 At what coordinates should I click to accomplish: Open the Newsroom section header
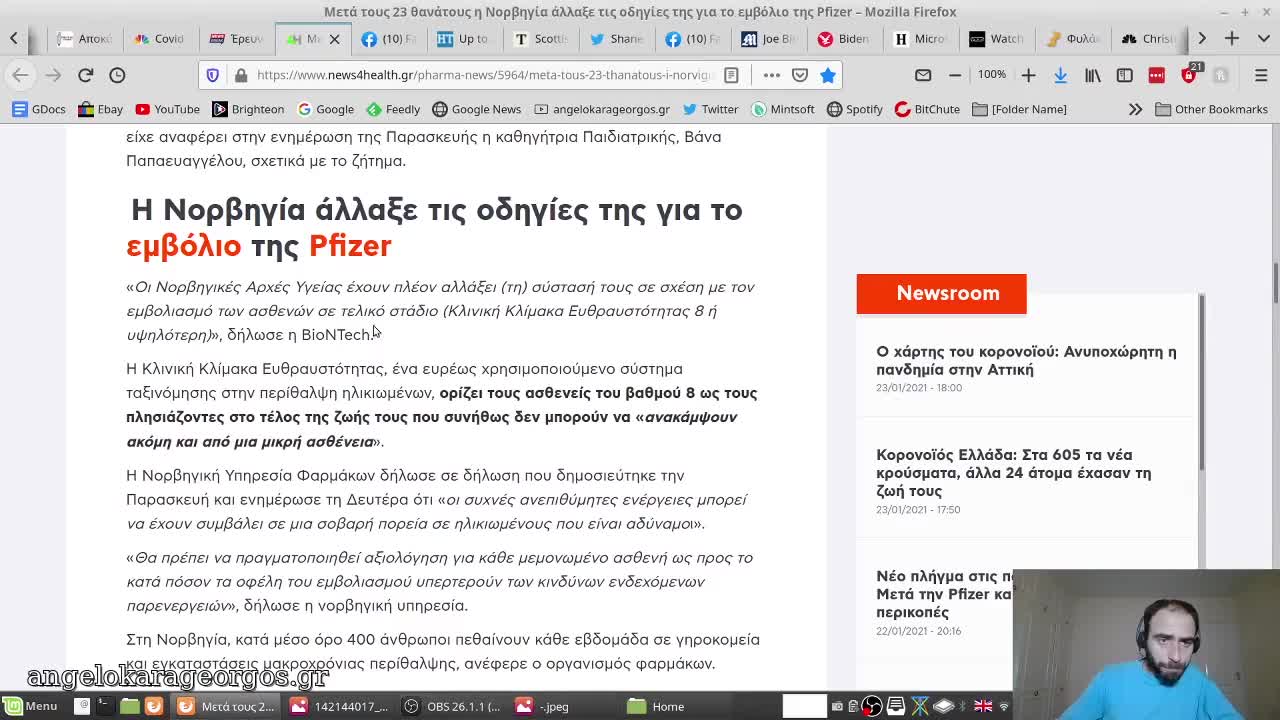point(941,294)
